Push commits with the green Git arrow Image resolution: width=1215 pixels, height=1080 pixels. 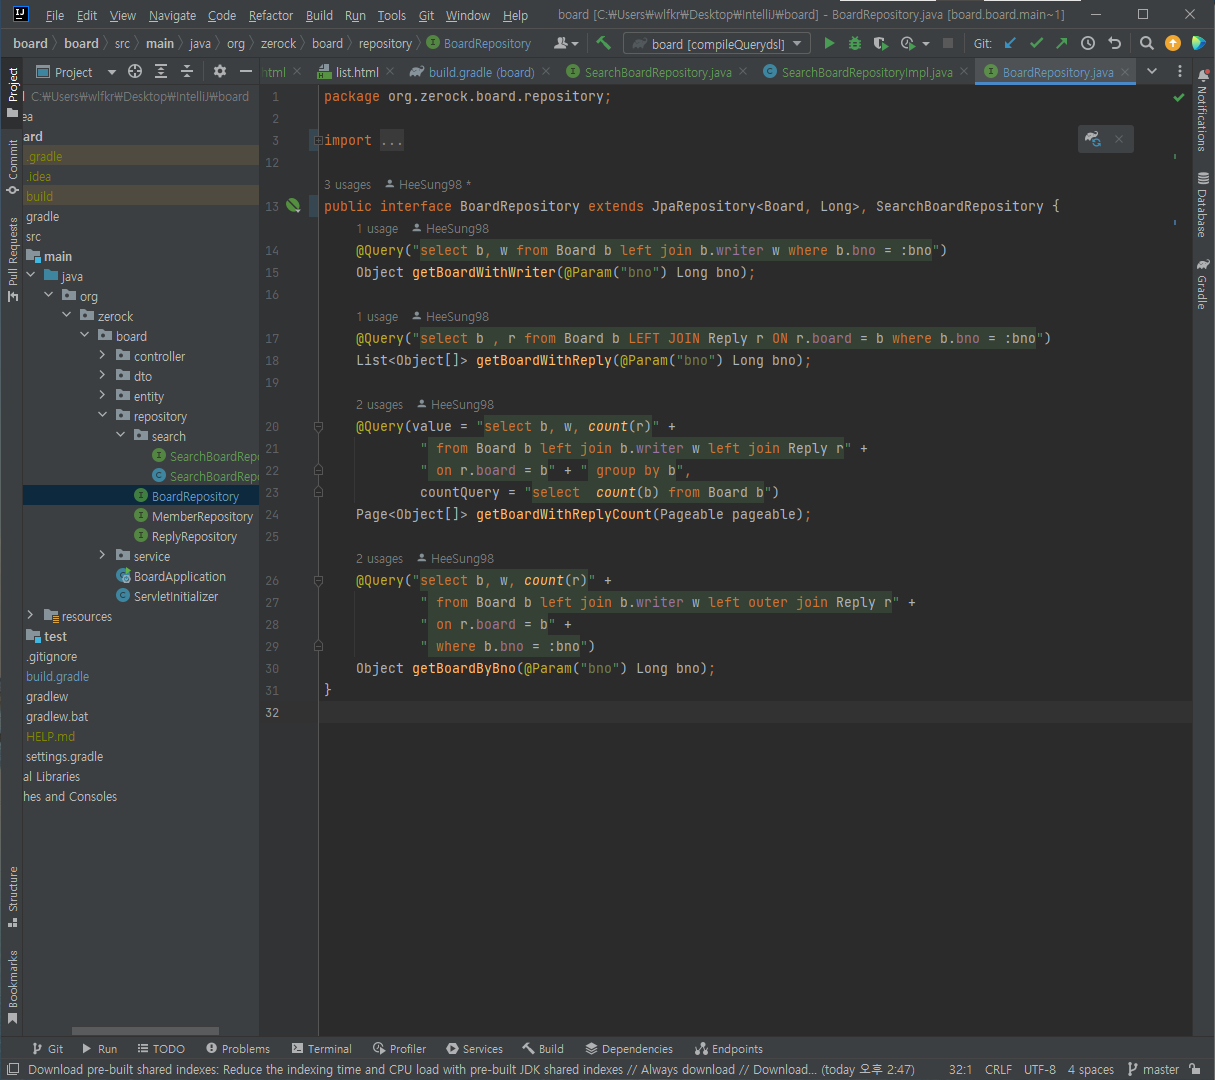[1062, 43]
